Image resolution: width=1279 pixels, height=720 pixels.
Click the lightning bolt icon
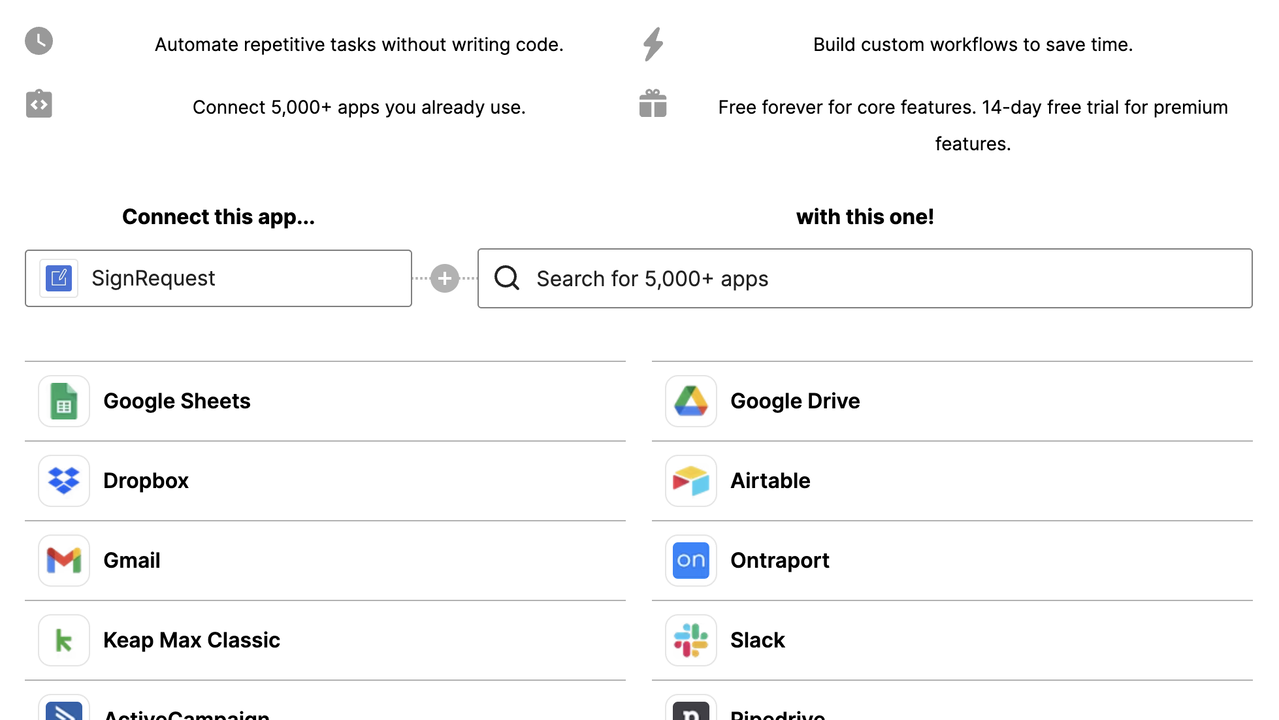point(652,43)
